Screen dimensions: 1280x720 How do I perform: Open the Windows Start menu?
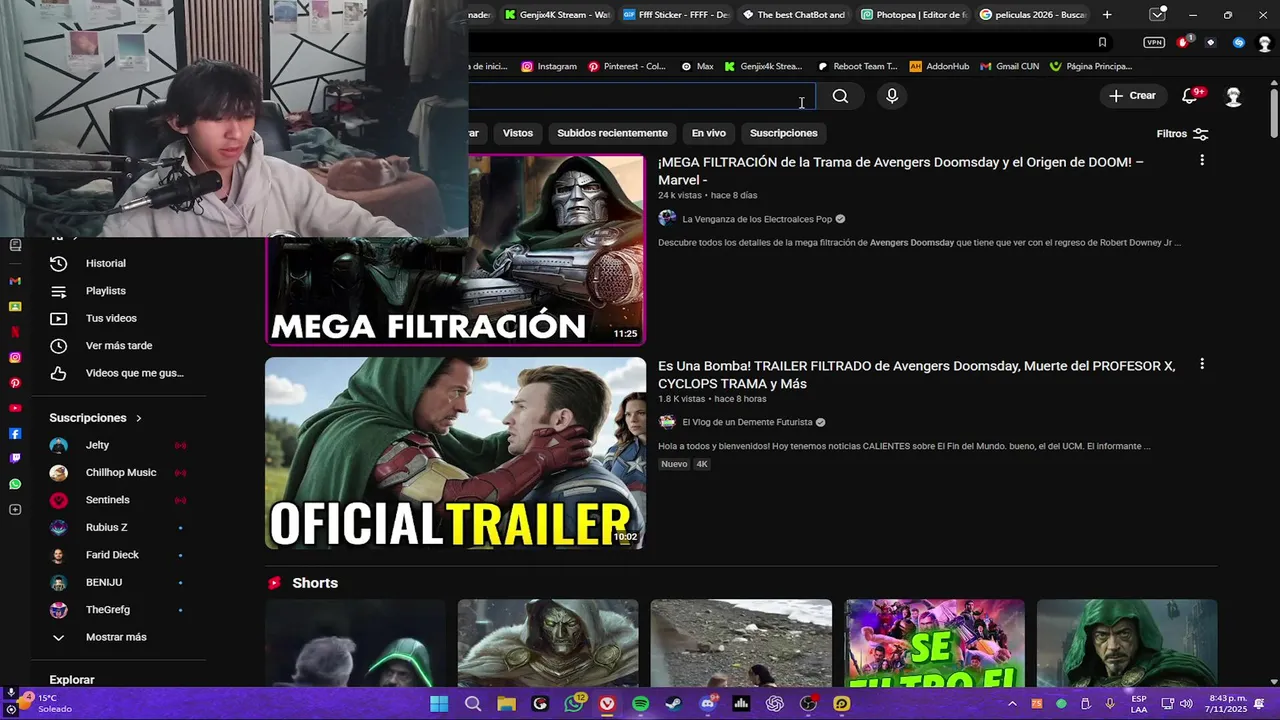(439, 704)
